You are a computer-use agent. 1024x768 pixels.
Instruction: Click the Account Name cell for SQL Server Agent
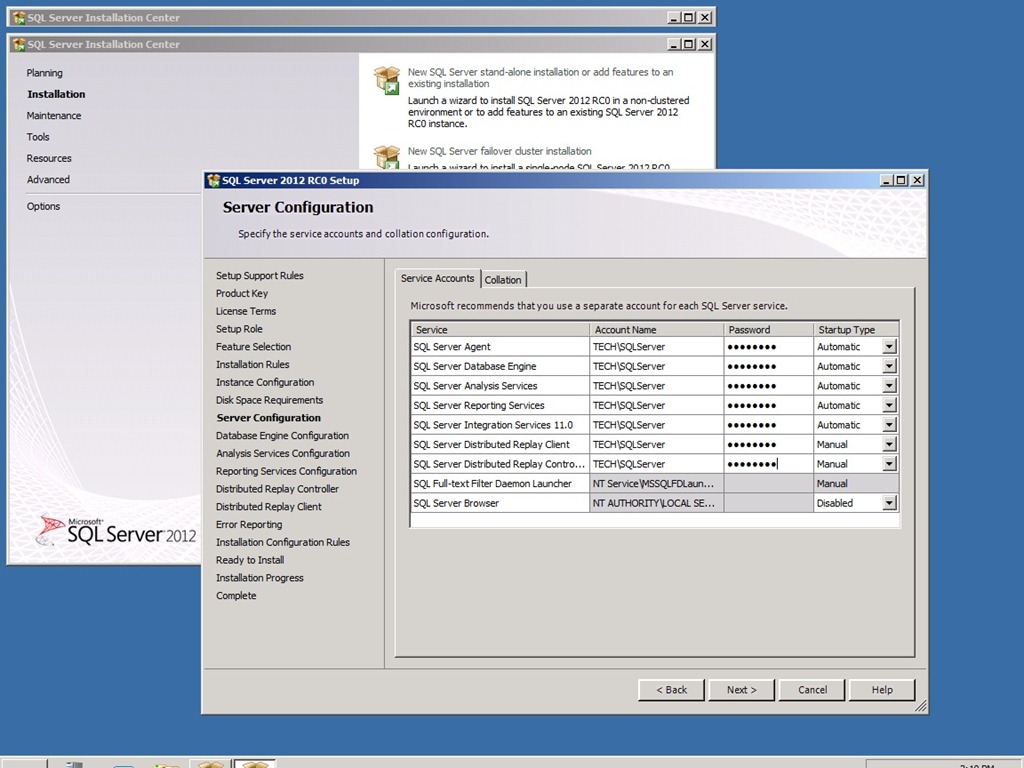point(656,347)
